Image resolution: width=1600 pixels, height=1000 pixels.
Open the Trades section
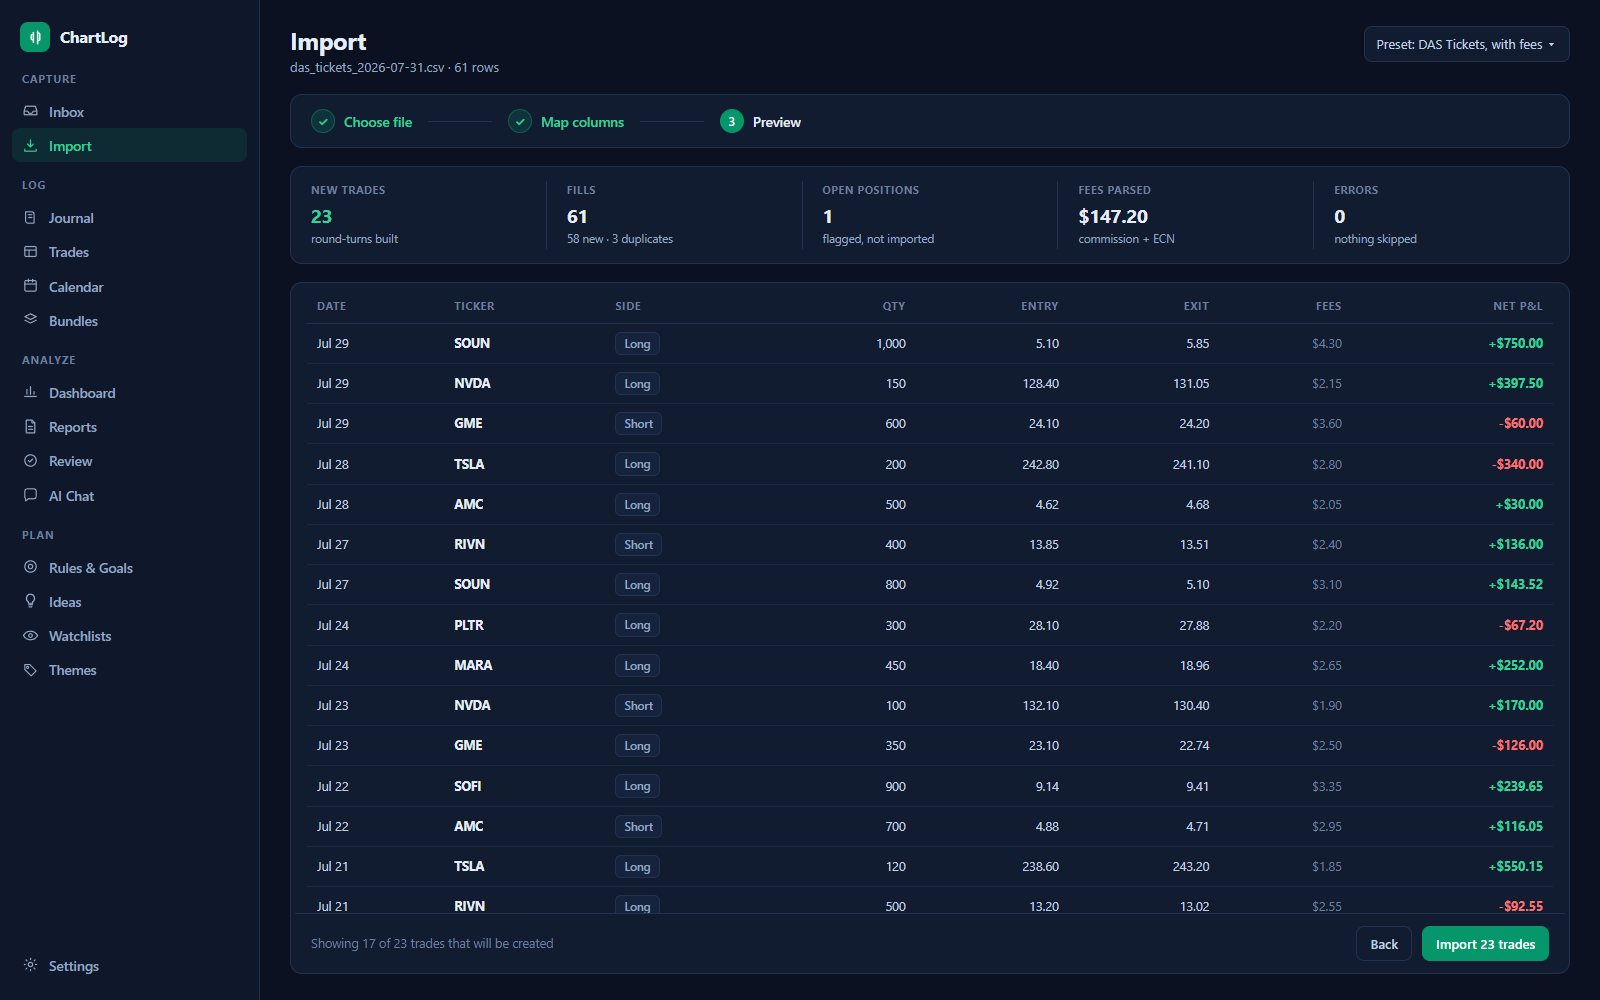click(129, 252)
